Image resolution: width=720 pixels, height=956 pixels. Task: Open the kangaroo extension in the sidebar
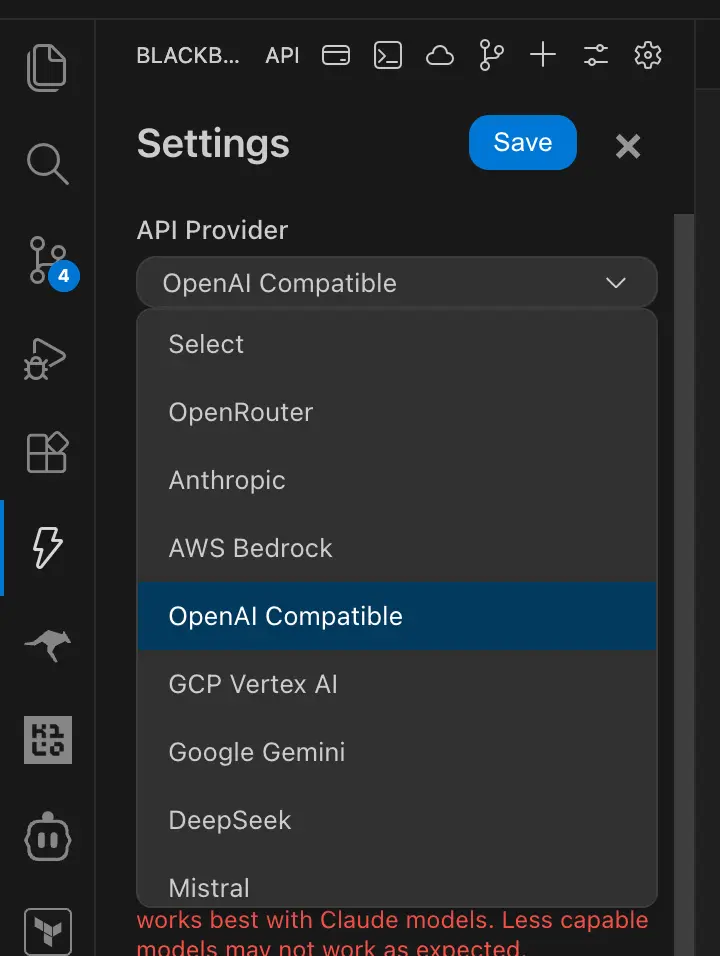47,644
